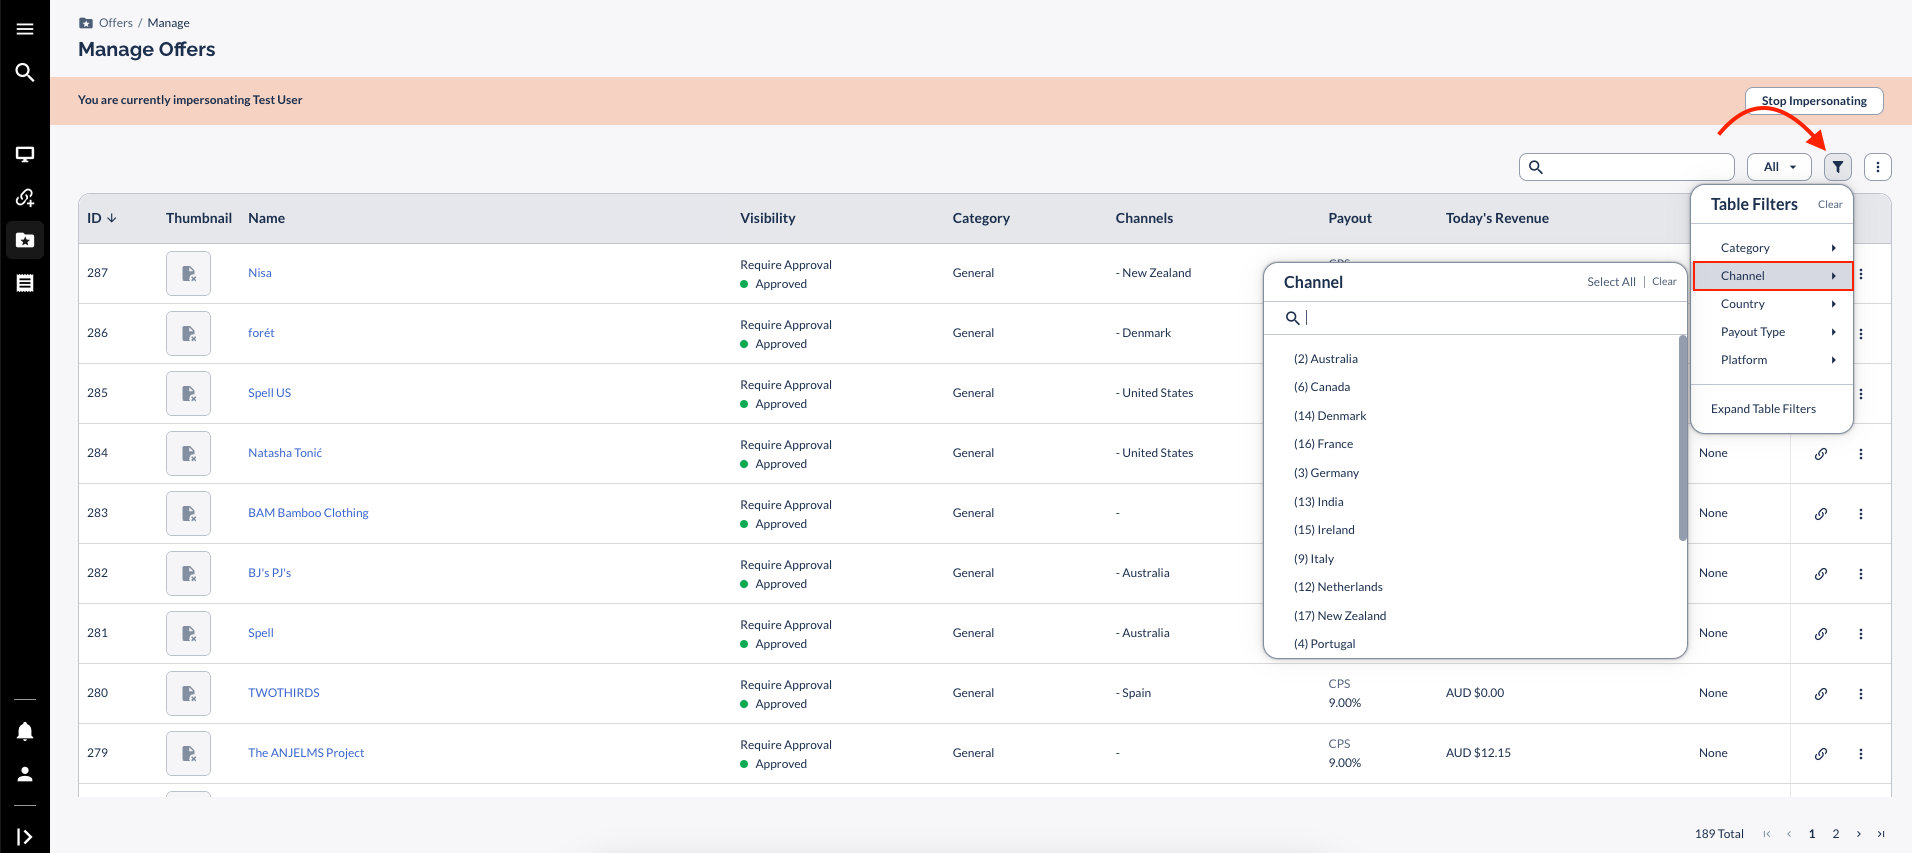
Task: Open the All dropdown above the table
Action: (1779, 167)
